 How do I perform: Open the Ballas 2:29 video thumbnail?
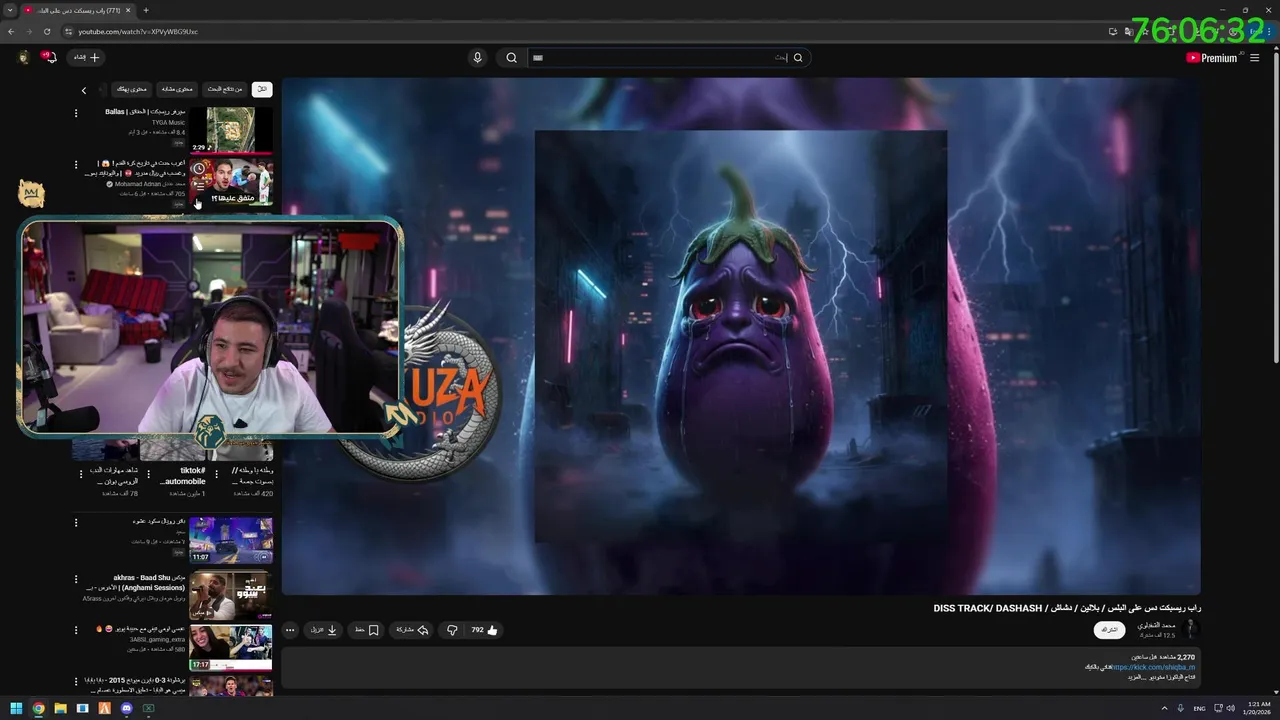click(x=231, y=130)
